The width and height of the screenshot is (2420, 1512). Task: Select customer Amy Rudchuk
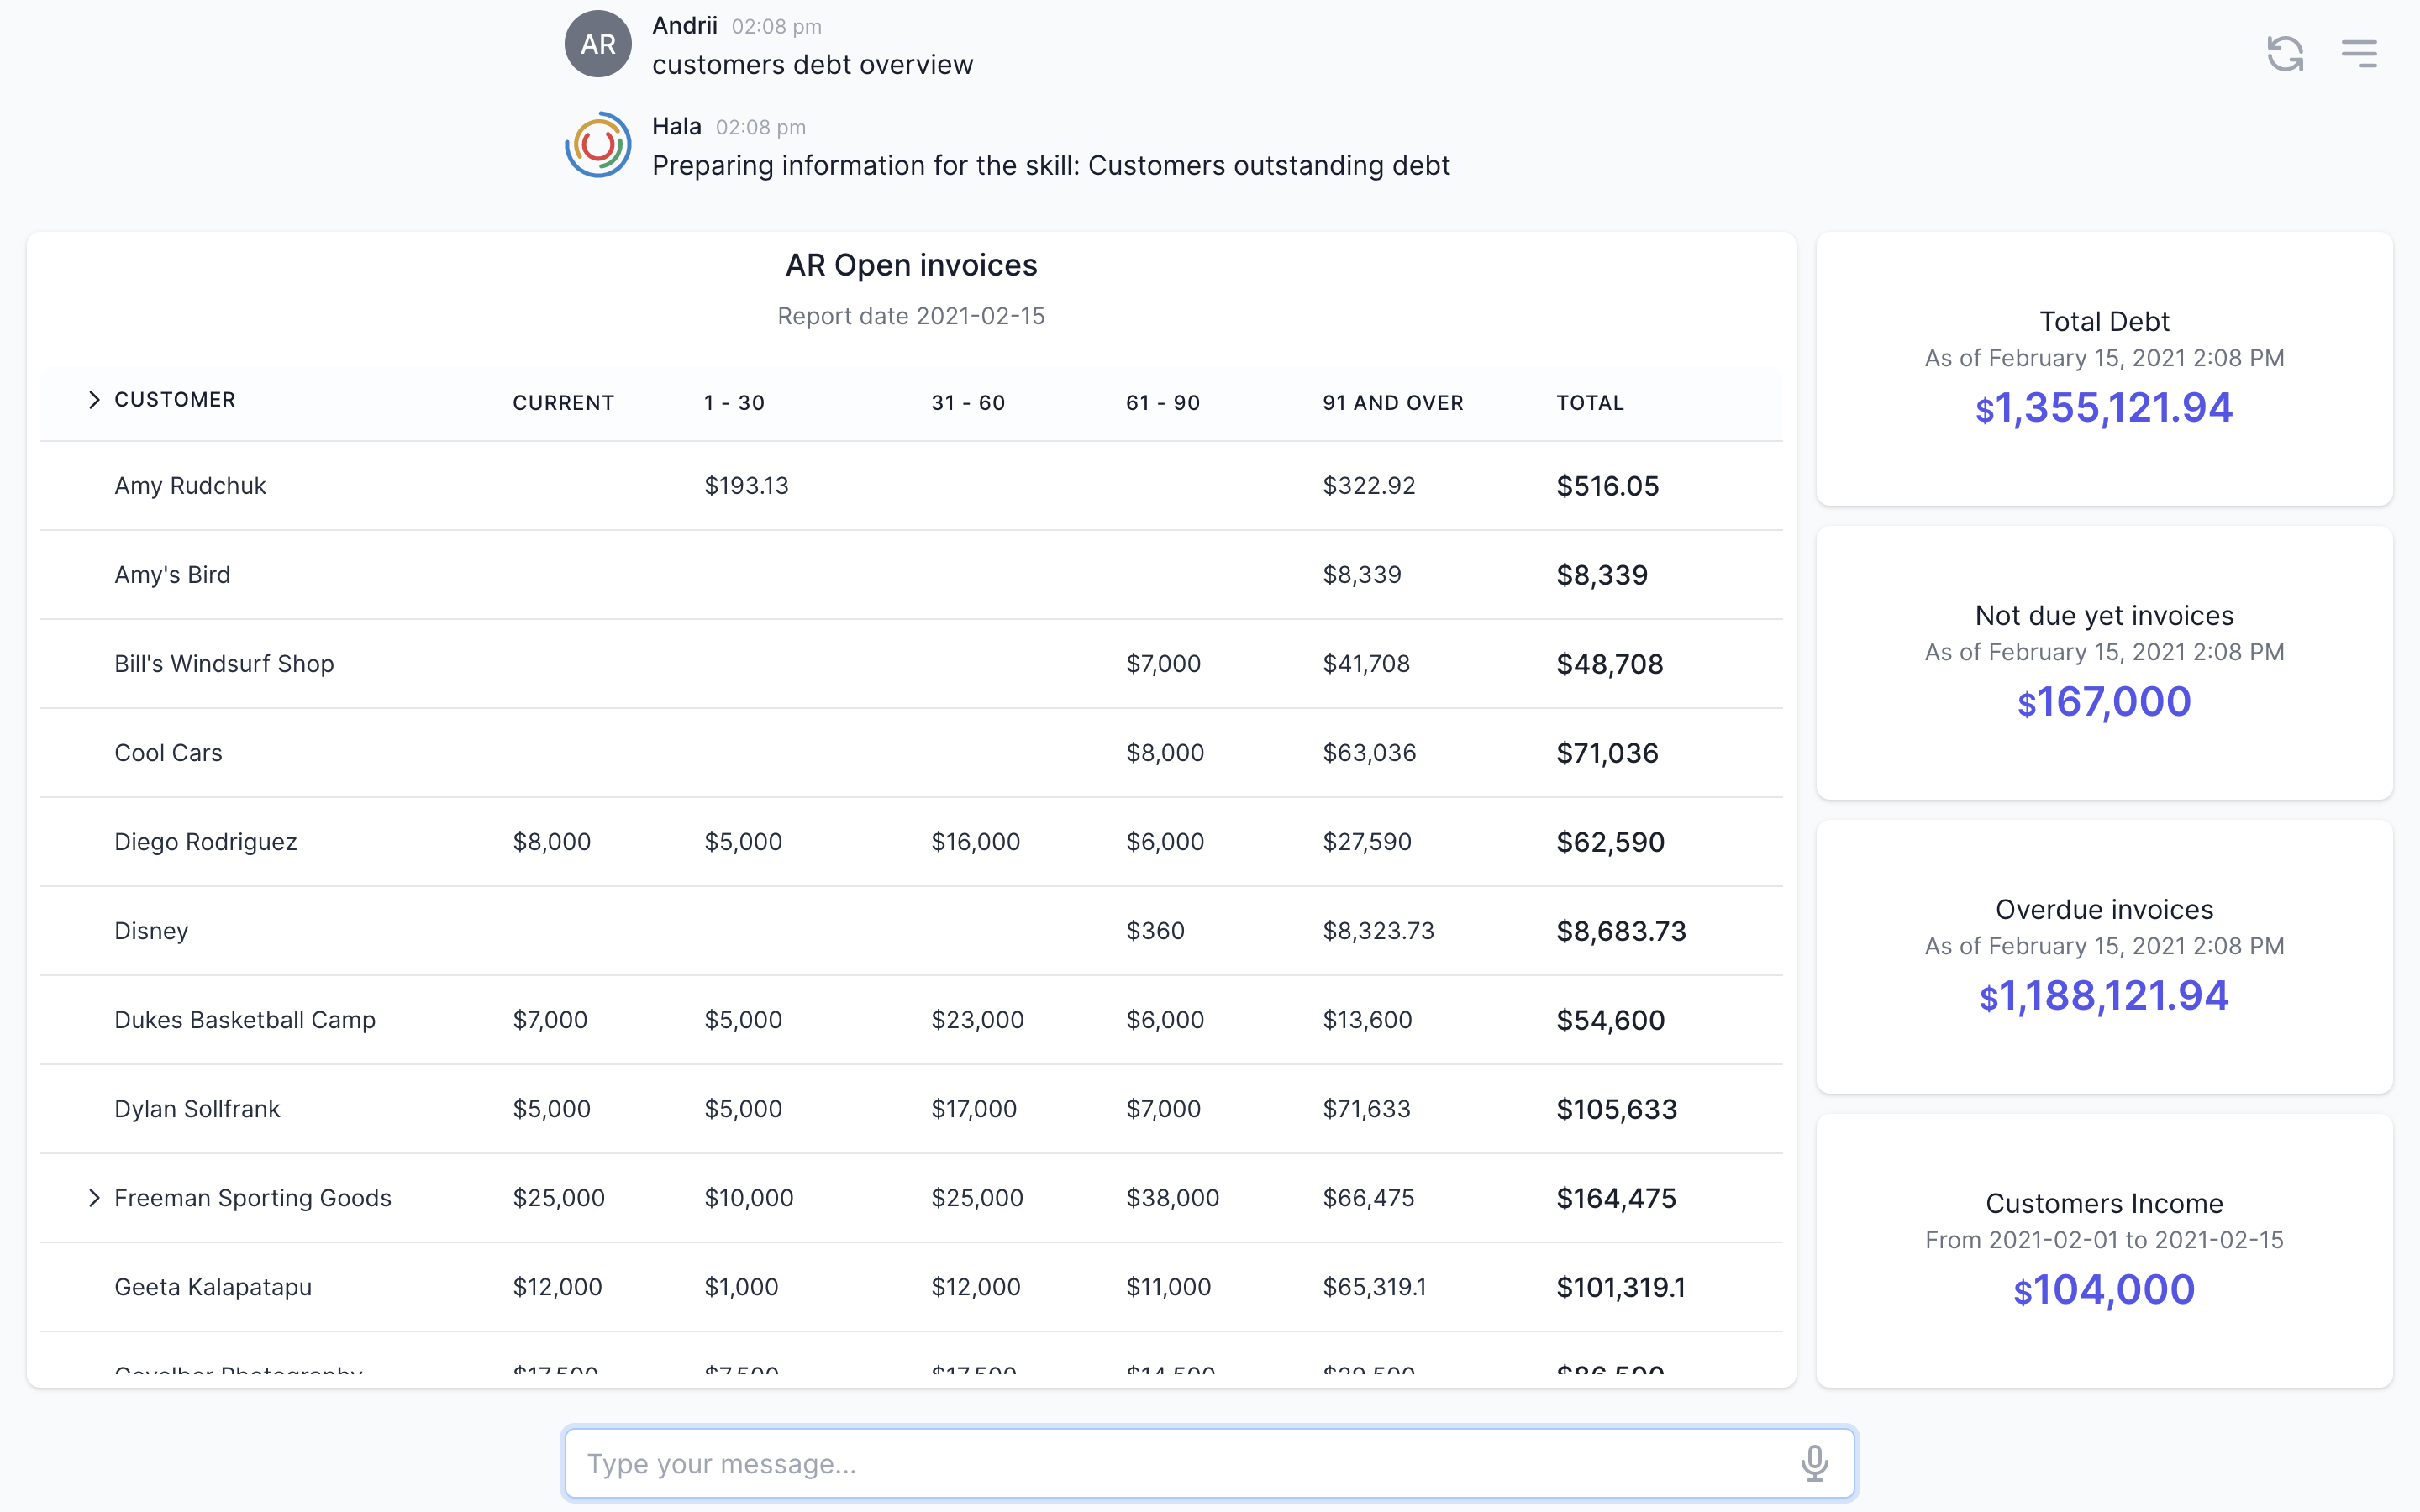(x=190, y=486)
